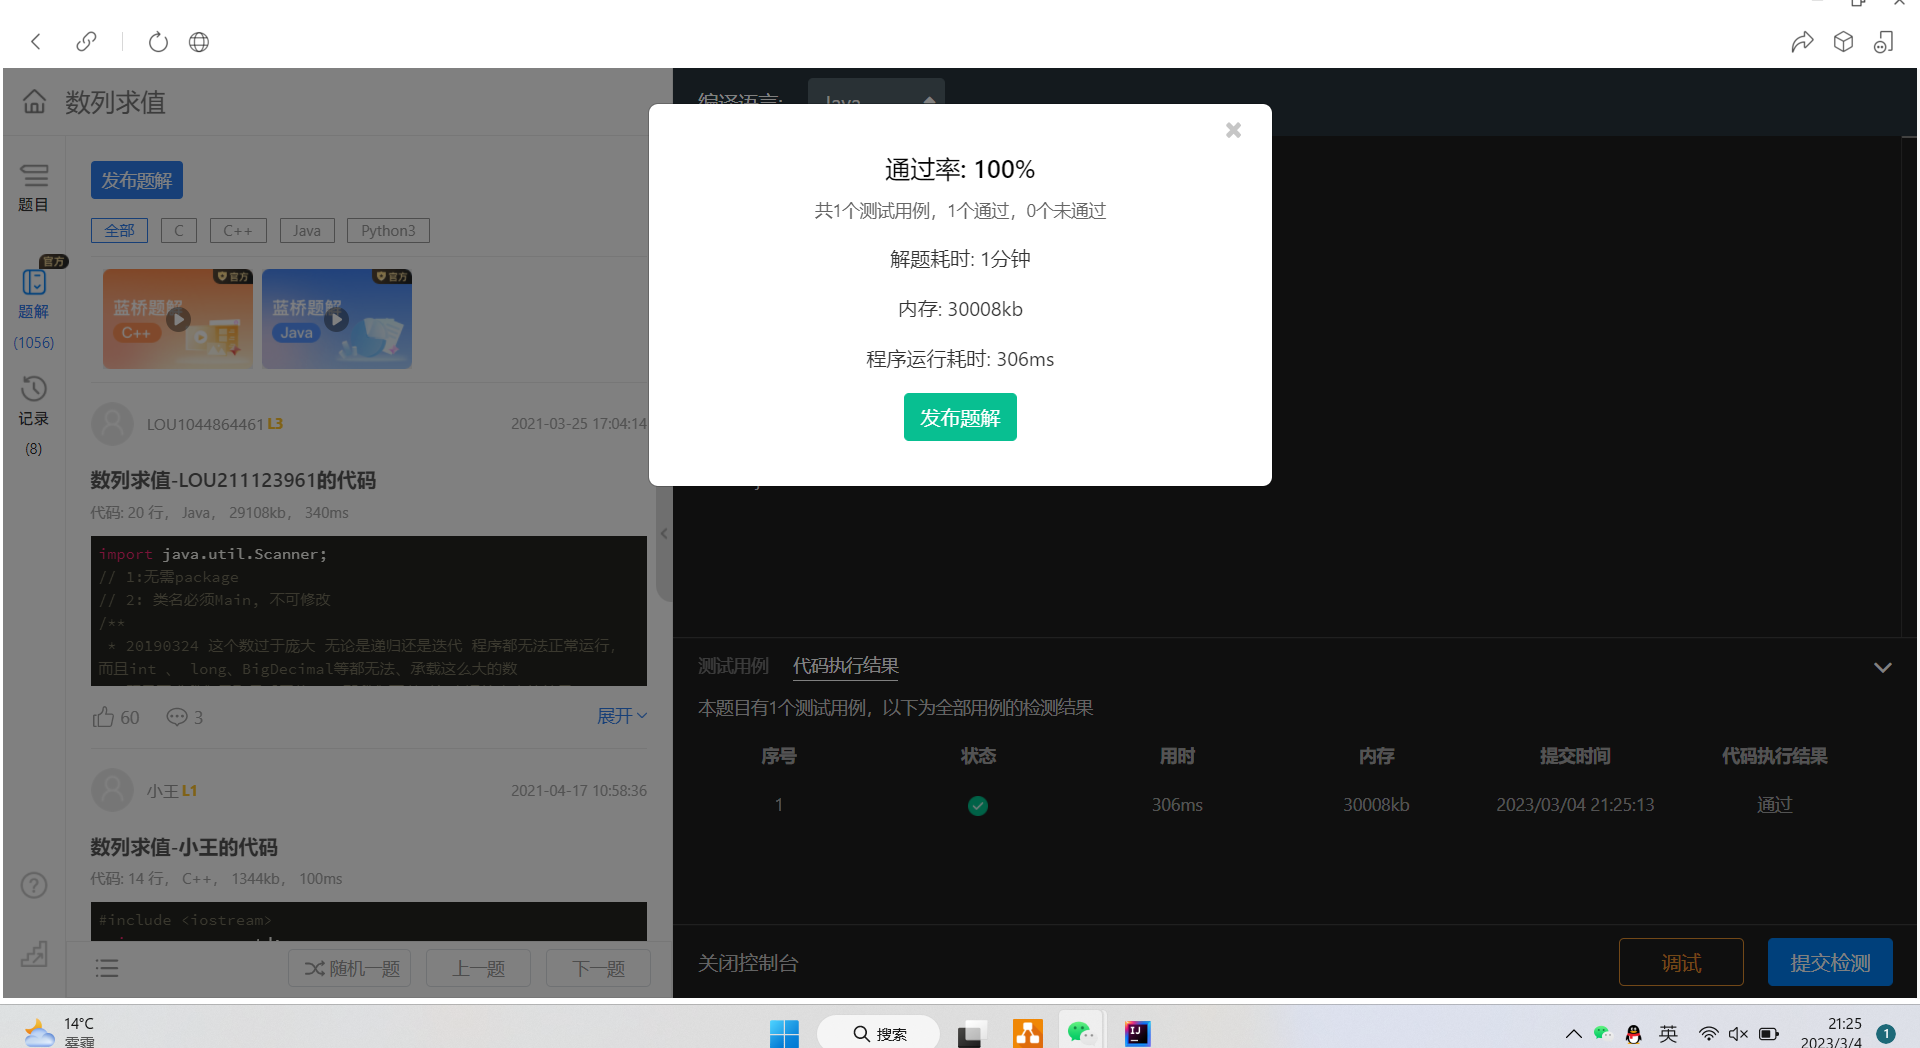Image resolution: width=1920 pixels, height=1048 pixels.
Task: Click the blue 发布题解 button in sidebar
Action: click(x=137, y=180)
